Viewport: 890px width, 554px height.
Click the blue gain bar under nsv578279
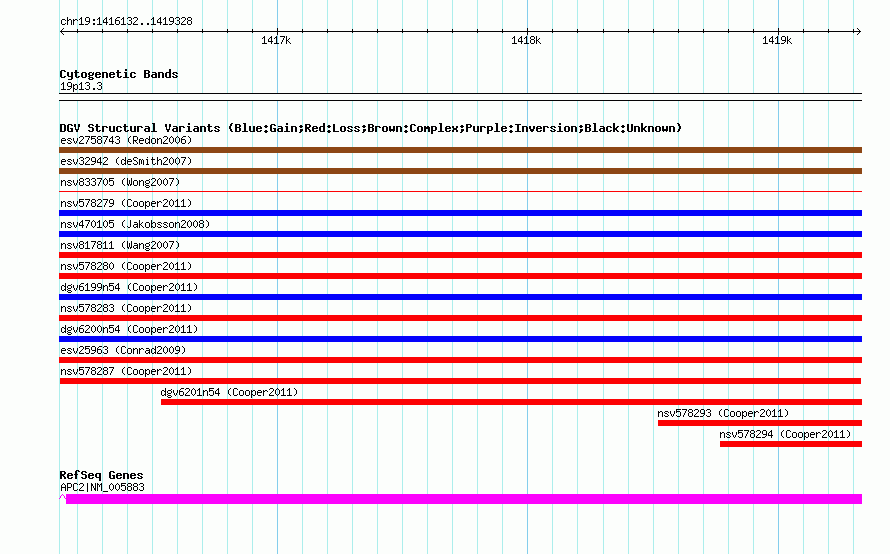point(460,213)
